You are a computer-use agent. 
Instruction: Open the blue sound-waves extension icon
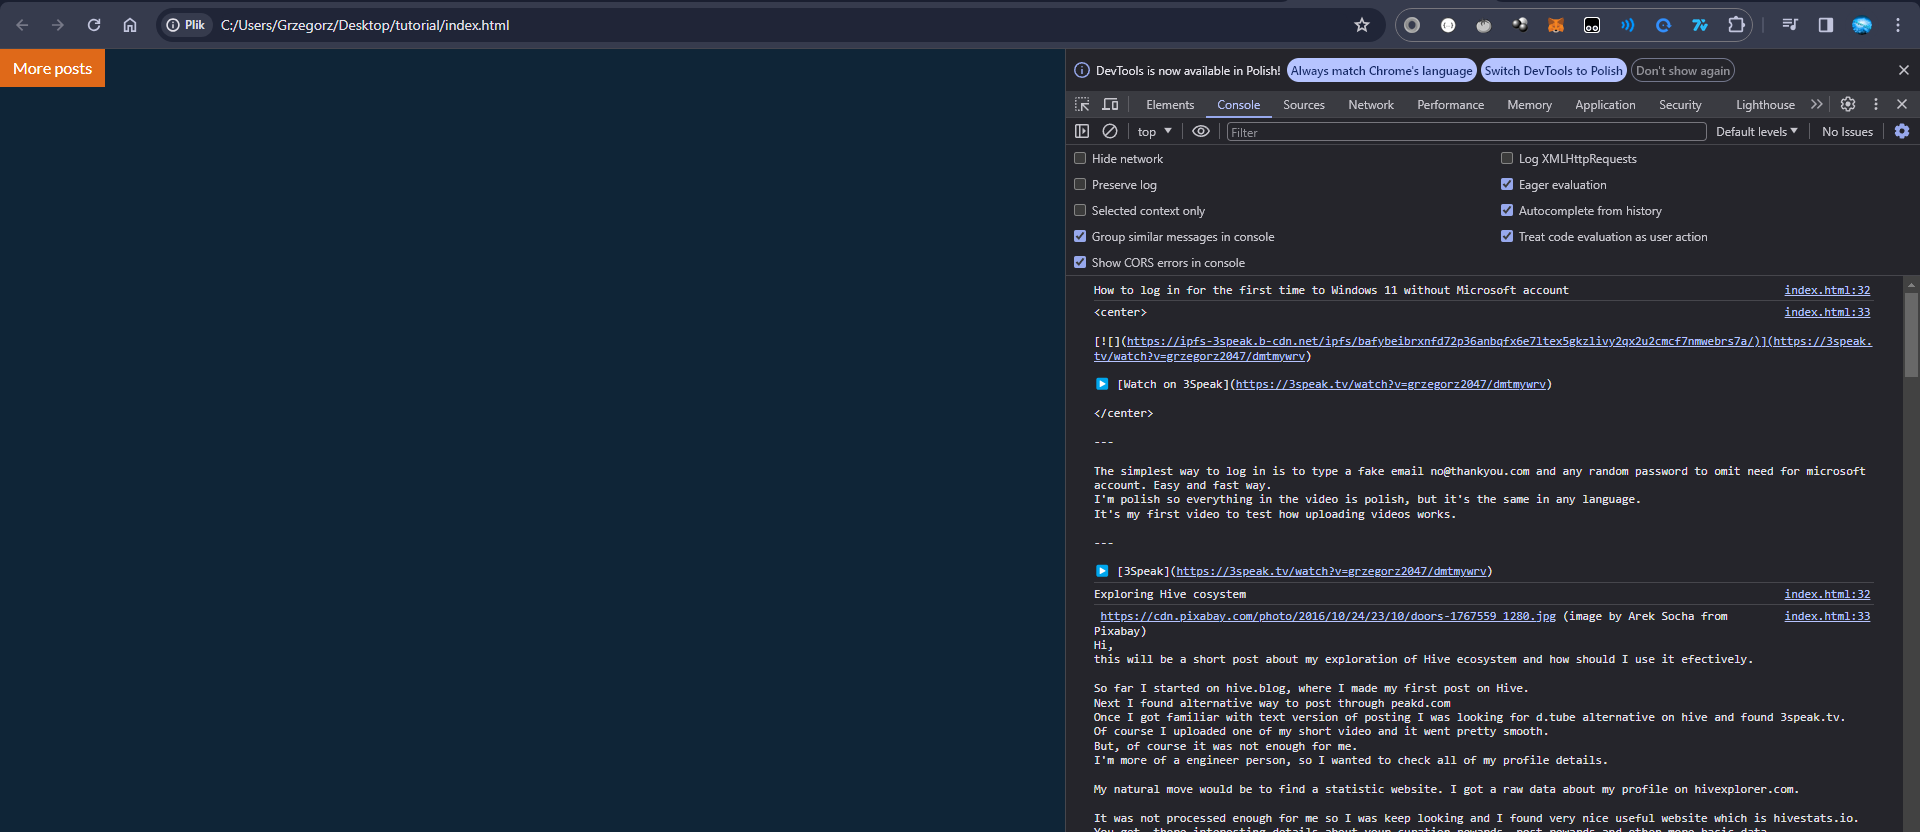(1628, 25)
